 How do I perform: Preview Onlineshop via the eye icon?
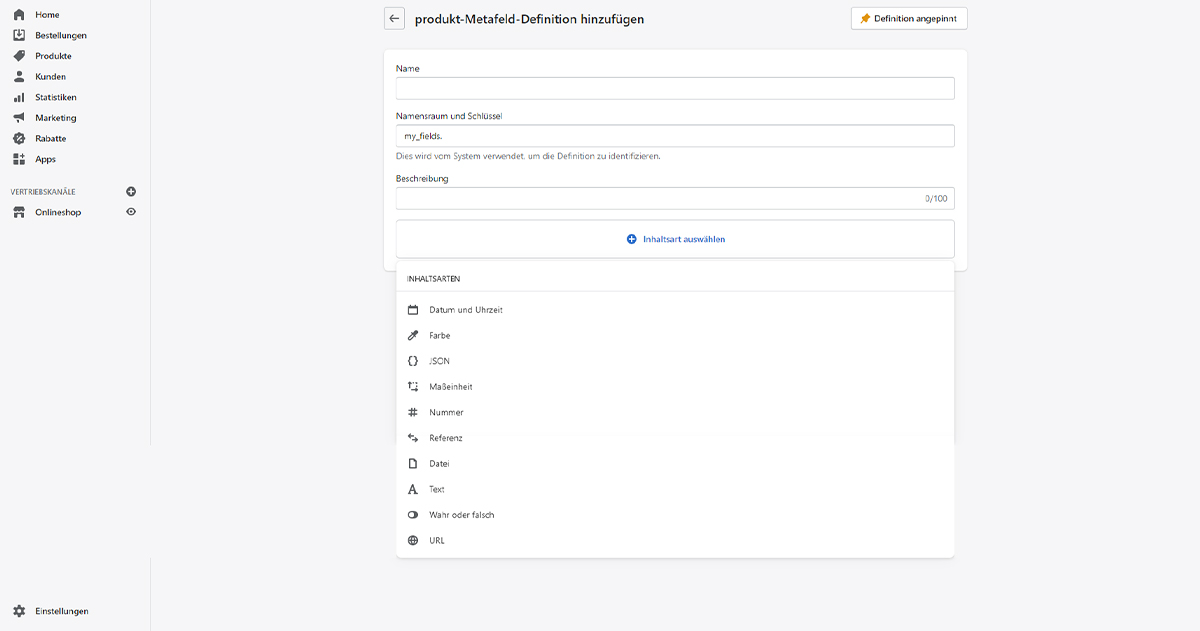coord(131,212)
